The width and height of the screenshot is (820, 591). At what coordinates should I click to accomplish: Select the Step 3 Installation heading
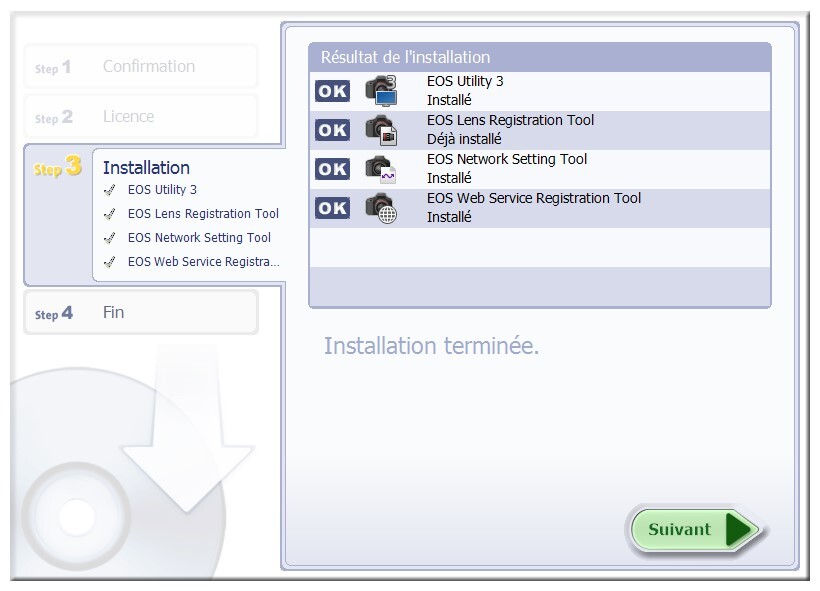point(146,168)
